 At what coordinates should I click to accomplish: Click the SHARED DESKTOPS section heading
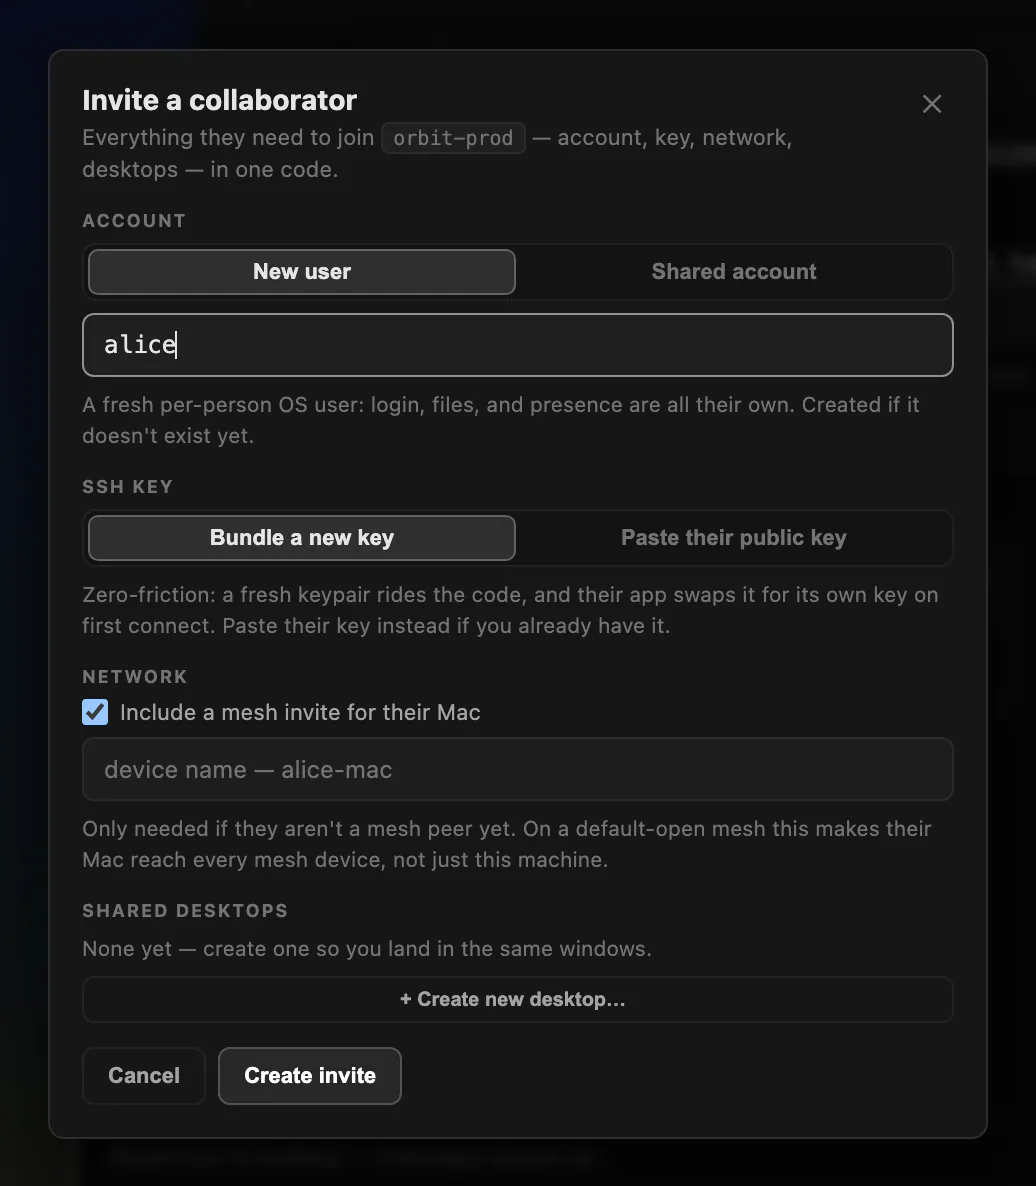[x=185, y=910]
